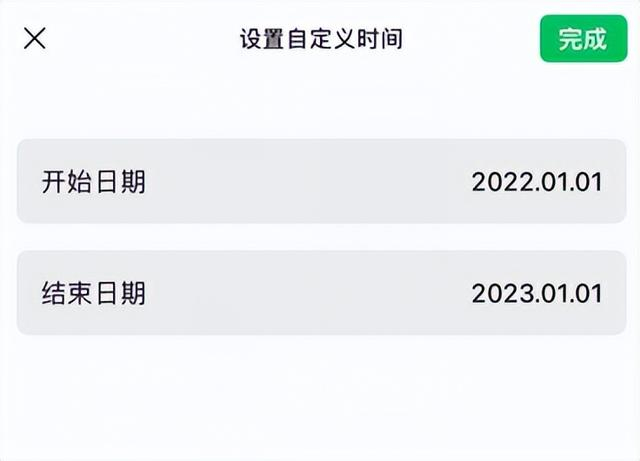
Task: Tap the gray 结束日期 card
Action: pos(321,292)
